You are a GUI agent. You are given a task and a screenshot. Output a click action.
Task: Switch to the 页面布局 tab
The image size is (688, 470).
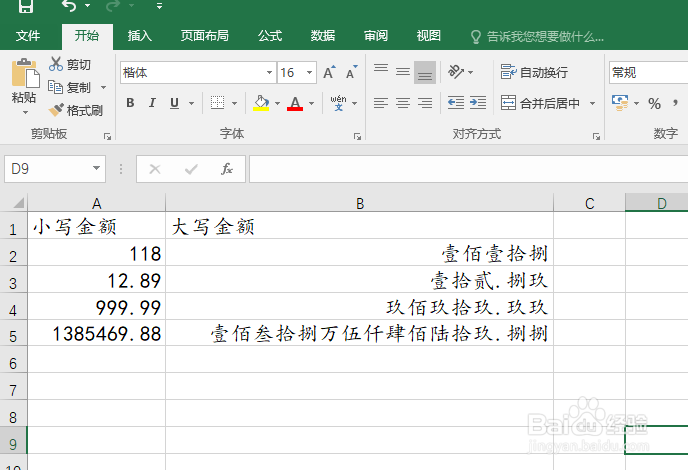[204, 36]
